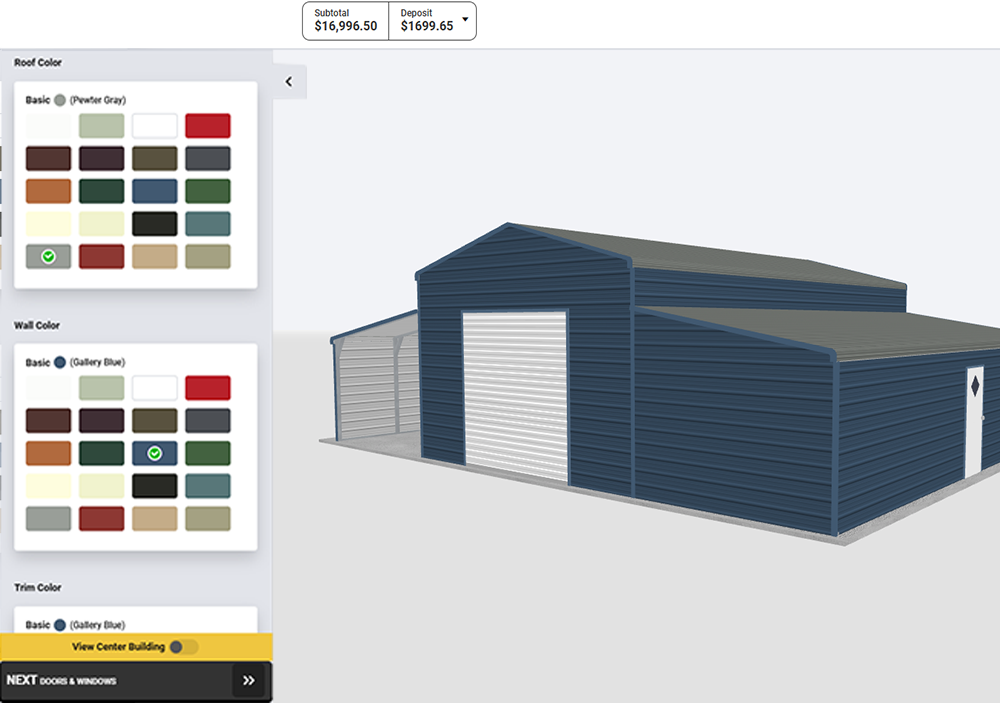
Task: Select the walk-in door with diamond window
Action: click(973, 422)
